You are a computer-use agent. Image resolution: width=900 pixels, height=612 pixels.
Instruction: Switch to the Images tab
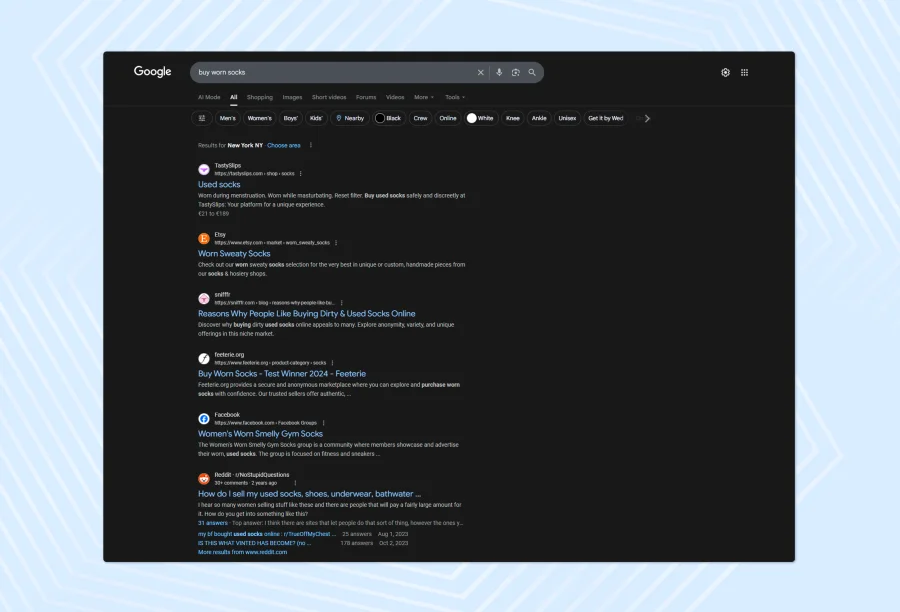292,97
